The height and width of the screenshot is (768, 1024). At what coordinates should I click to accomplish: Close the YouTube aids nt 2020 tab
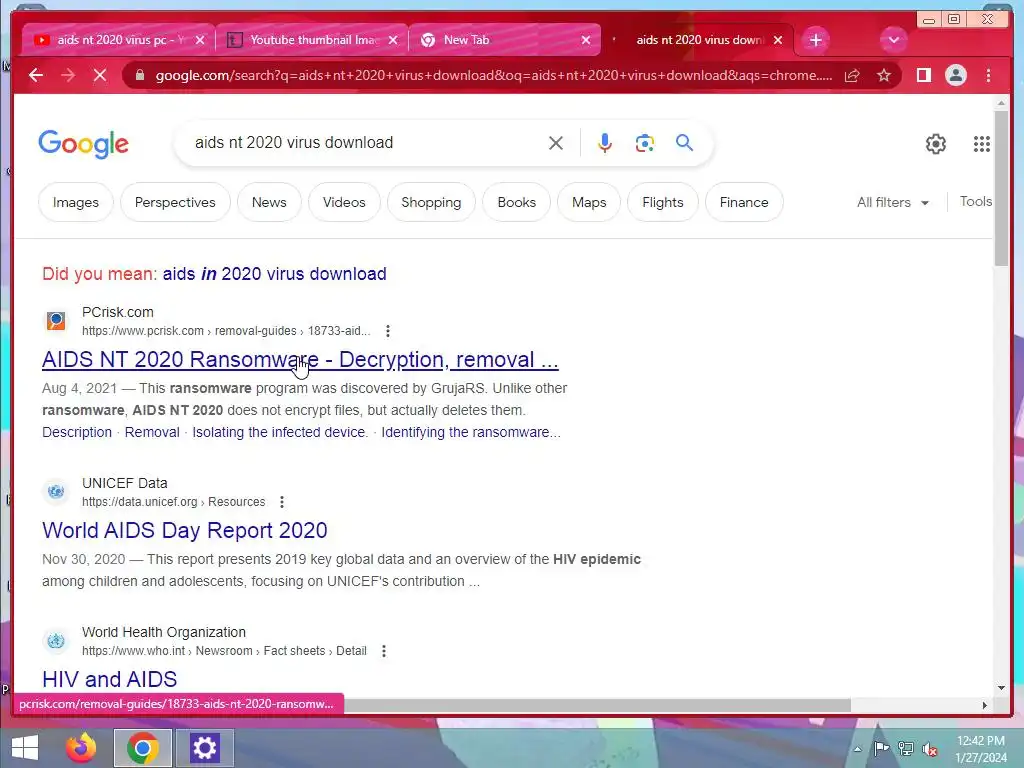200,40
